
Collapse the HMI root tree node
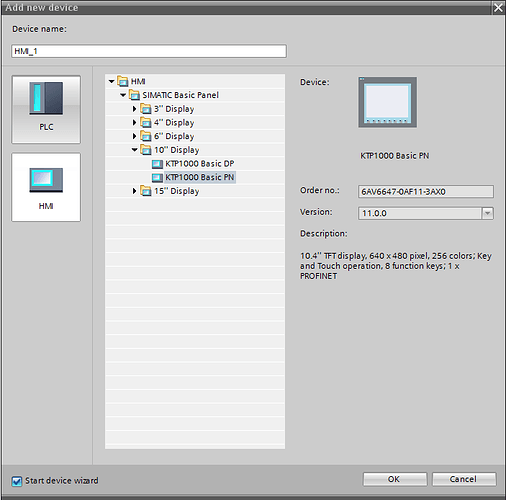tap(112, 81)
